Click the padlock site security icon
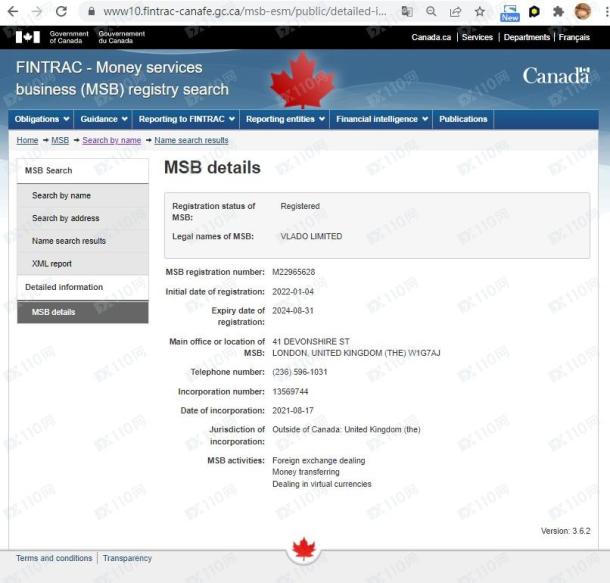 click(x=91, y=11)
